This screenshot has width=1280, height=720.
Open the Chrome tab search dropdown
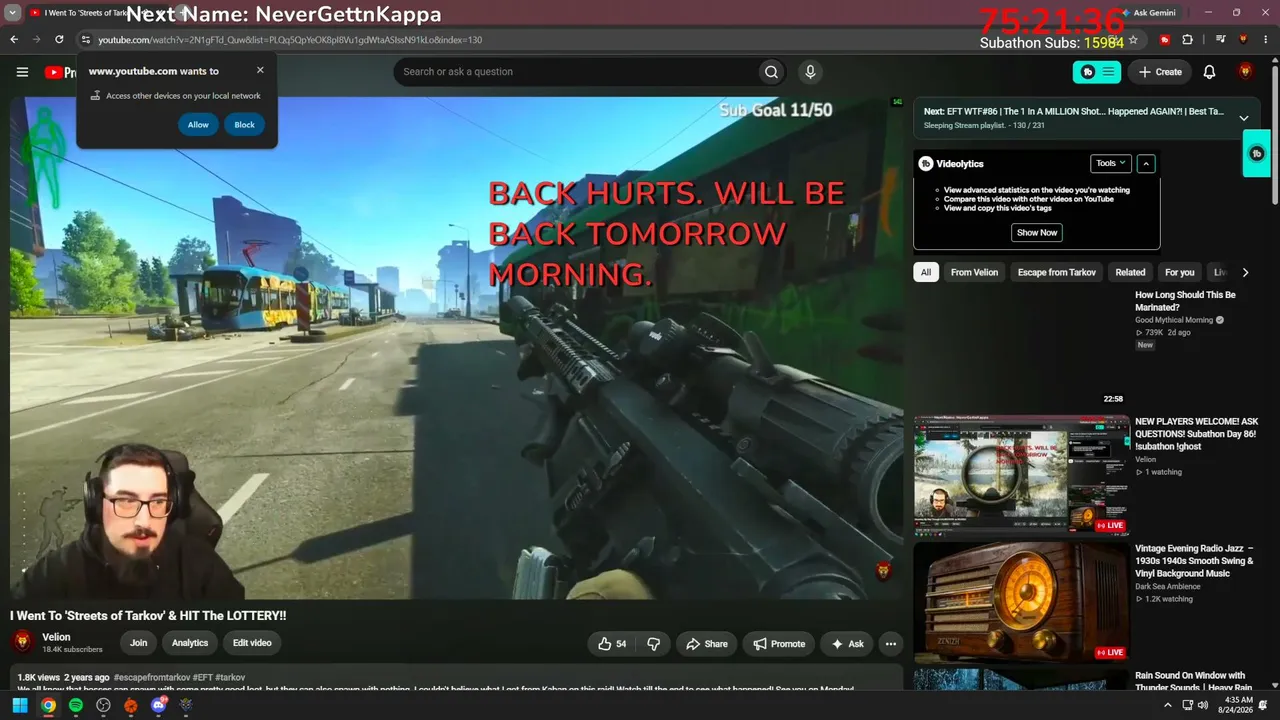pos(13,13)
